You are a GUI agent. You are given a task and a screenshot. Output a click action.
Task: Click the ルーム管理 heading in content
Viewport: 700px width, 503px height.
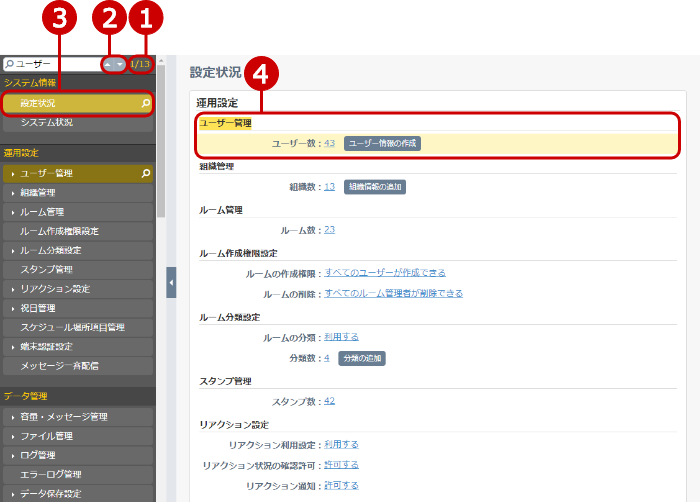click(221, 210)
